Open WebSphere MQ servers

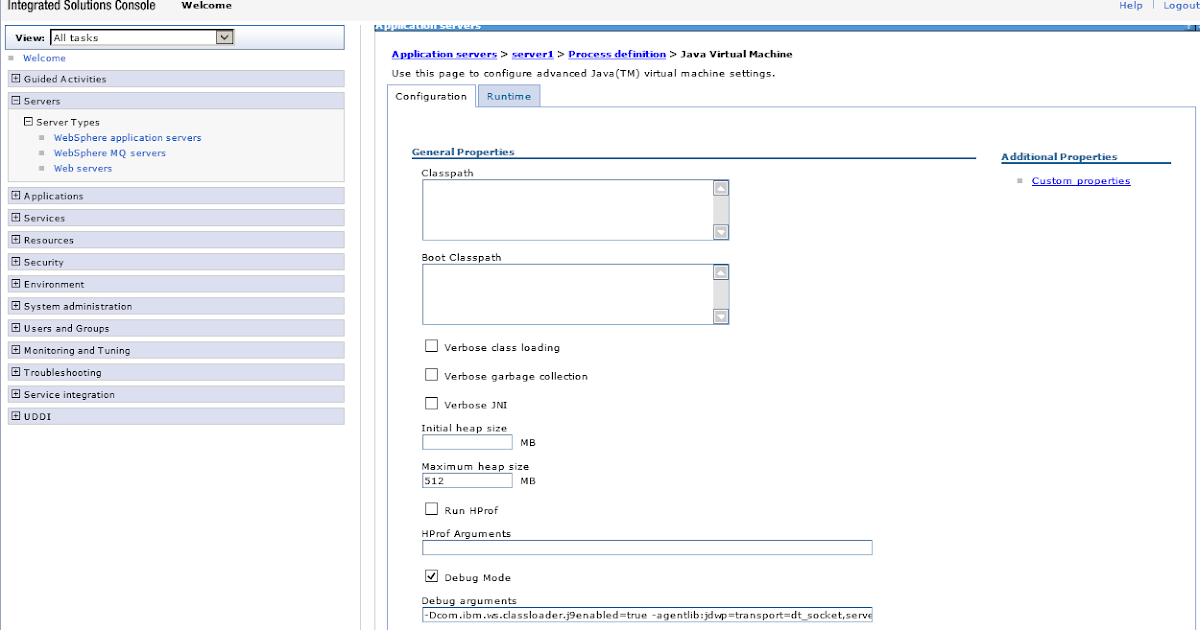click(x=110, y=152)
